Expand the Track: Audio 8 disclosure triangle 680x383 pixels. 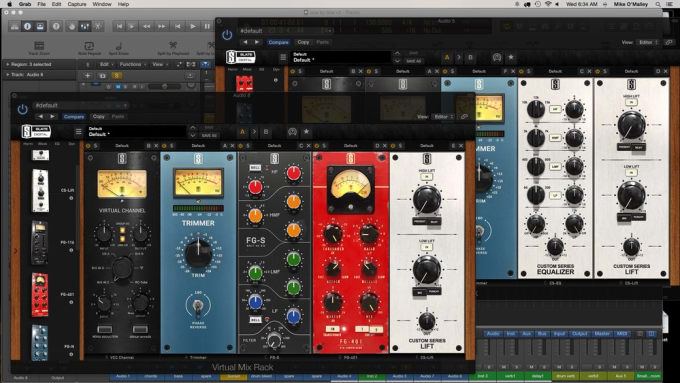(7, 75)
